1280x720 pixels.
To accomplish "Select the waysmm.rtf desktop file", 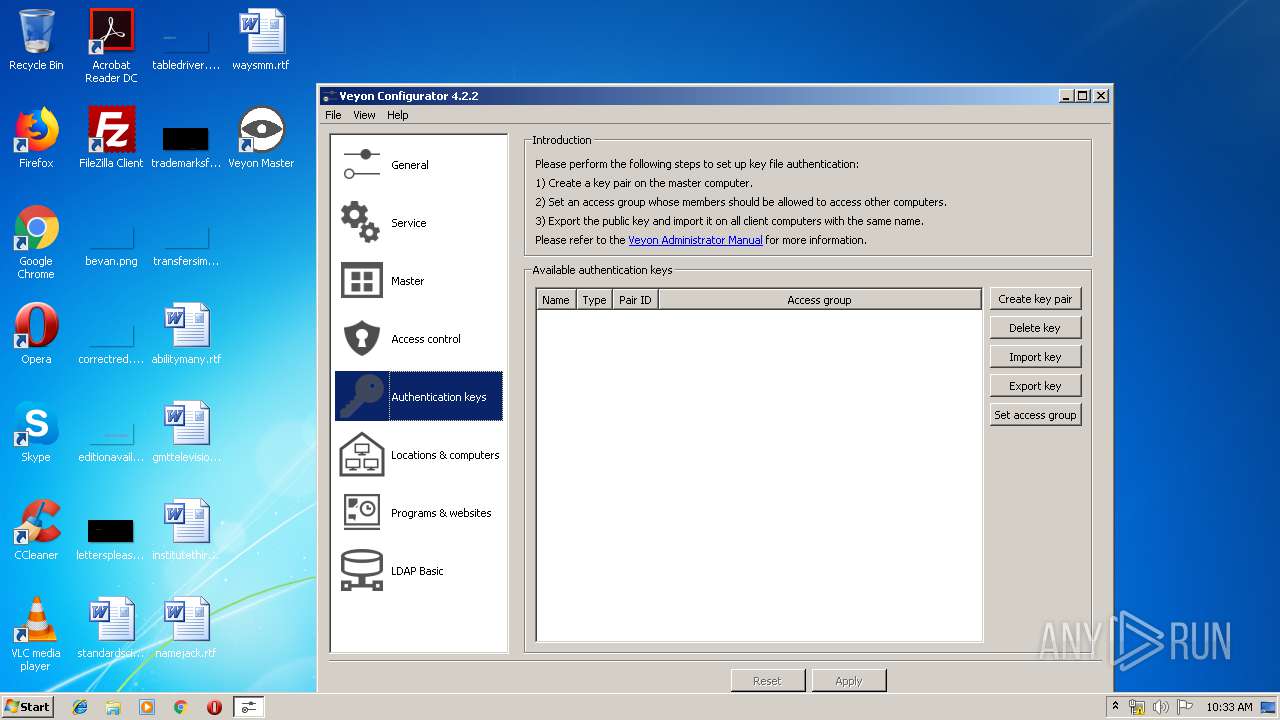I will [x=261, y=40].
